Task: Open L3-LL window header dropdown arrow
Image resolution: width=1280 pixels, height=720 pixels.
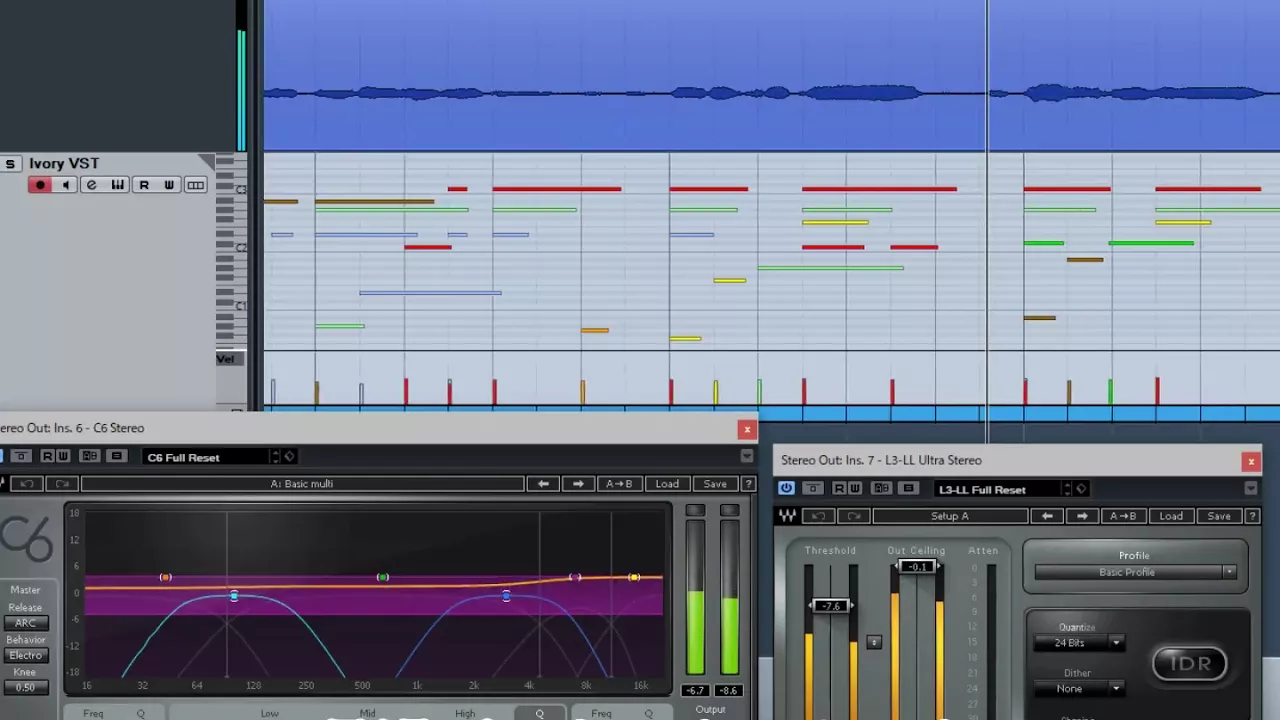Action: point(1250,488)
